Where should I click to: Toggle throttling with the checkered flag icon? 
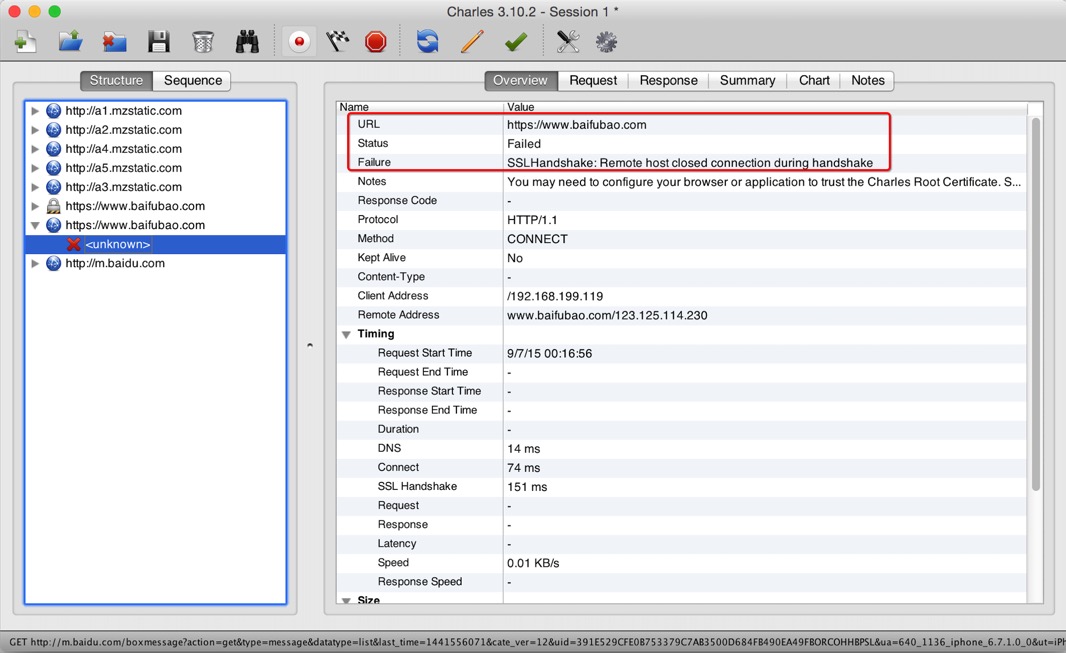(337, 42)
